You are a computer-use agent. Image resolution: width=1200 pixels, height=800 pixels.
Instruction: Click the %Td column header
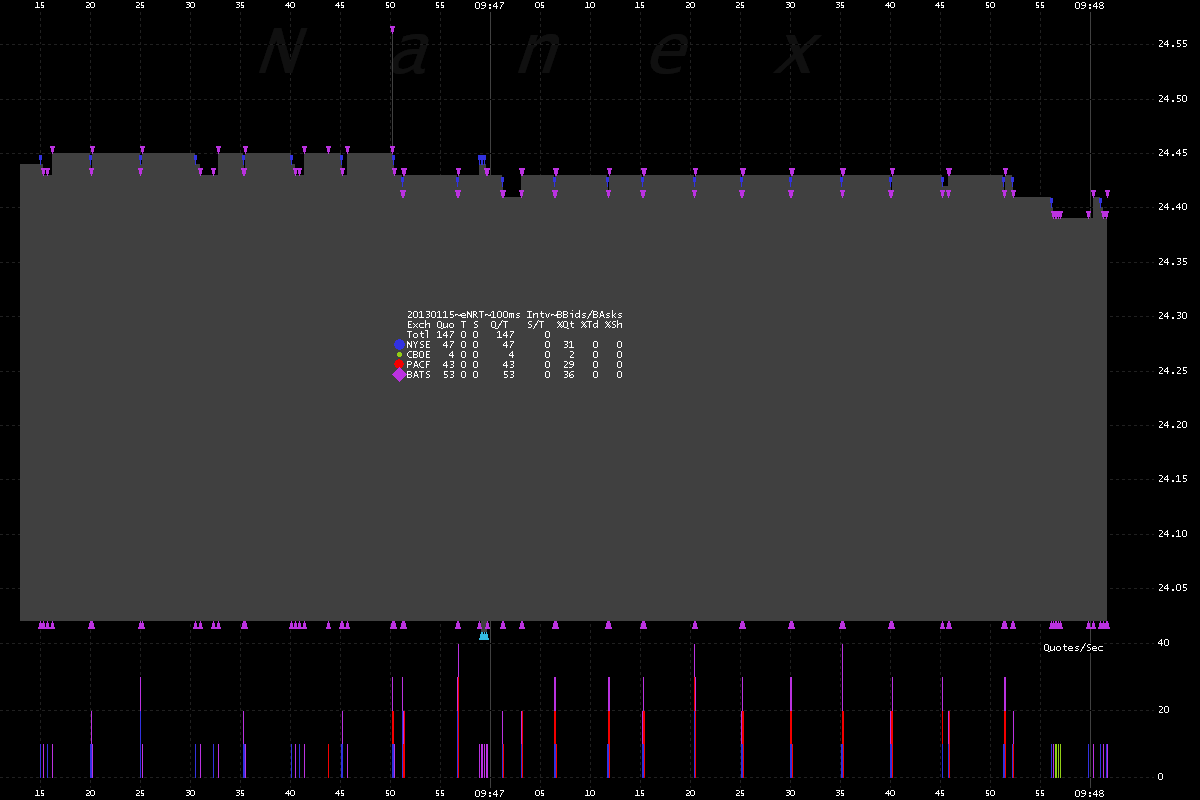(x=589, y=324)
